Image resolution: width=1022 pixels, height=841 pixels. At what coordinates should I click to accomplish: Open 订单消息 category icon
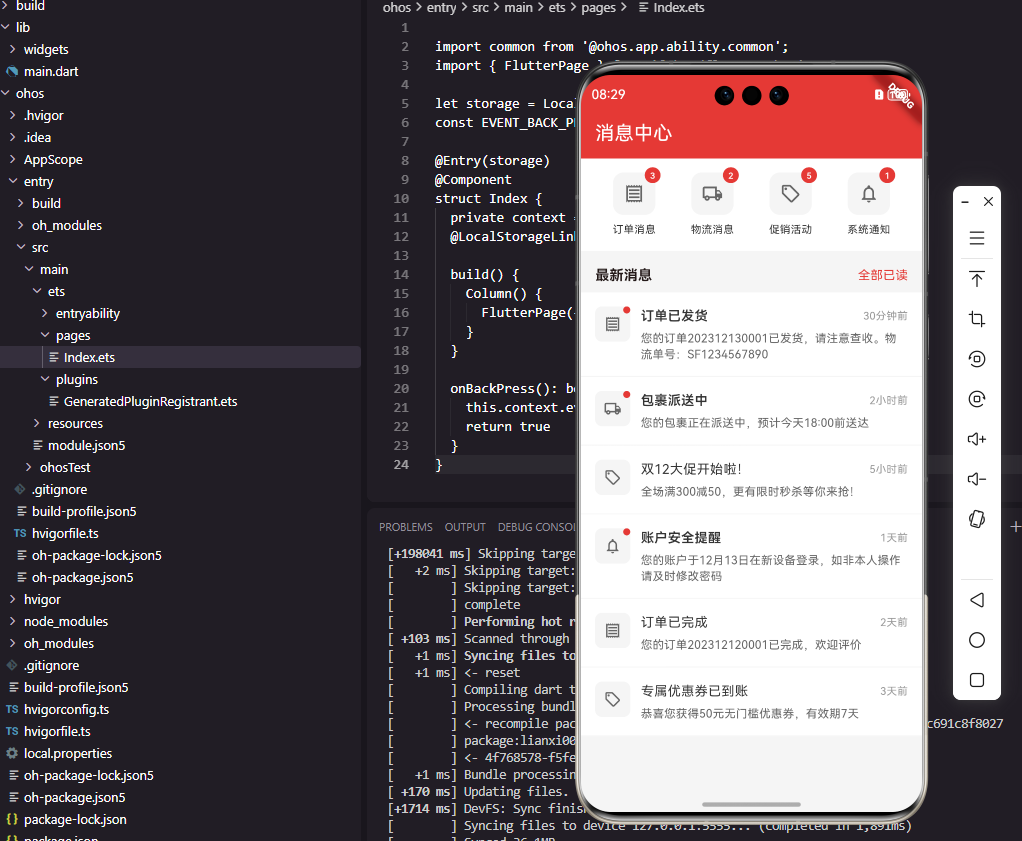tap(634, 194)
